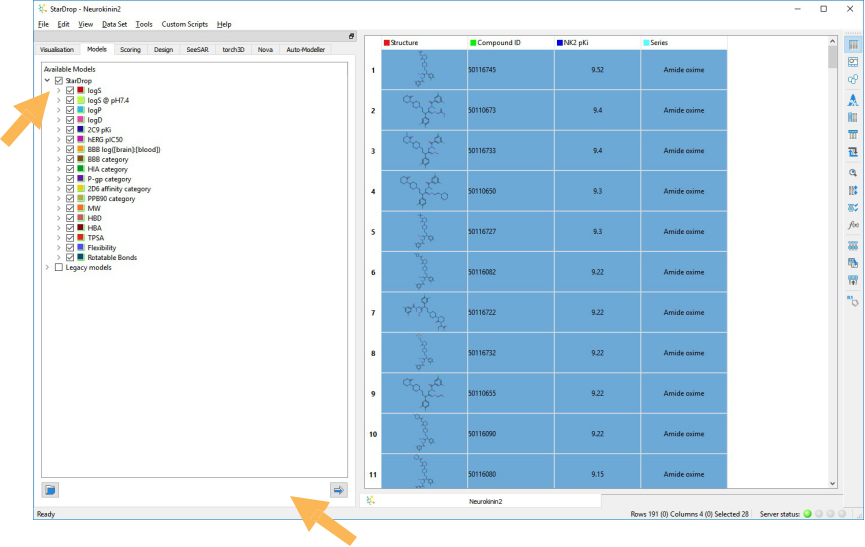Click the upload arrow table icon
This screenshot has width=865, height=547.
[853, 281]
